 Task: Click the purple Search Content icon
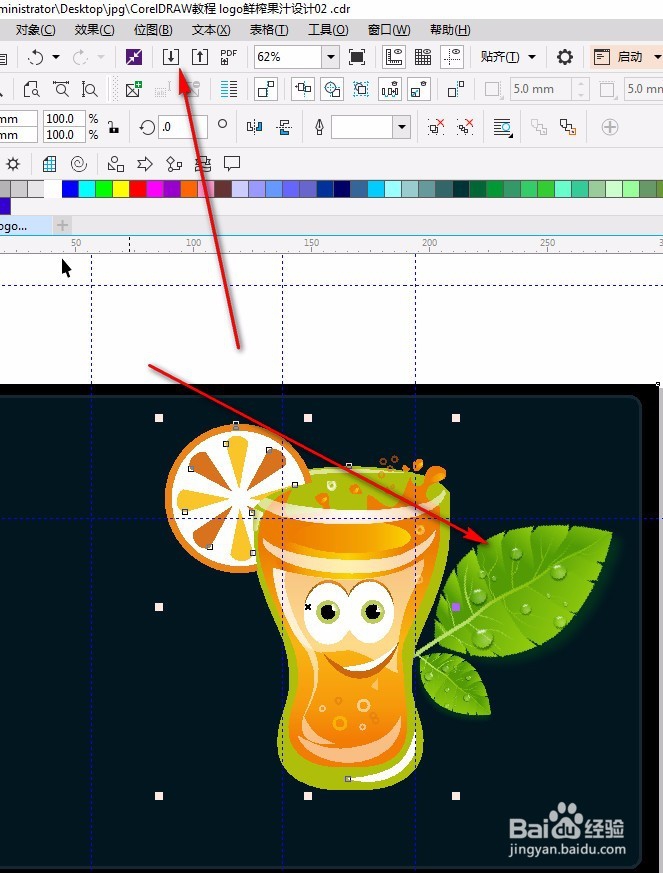134,57
